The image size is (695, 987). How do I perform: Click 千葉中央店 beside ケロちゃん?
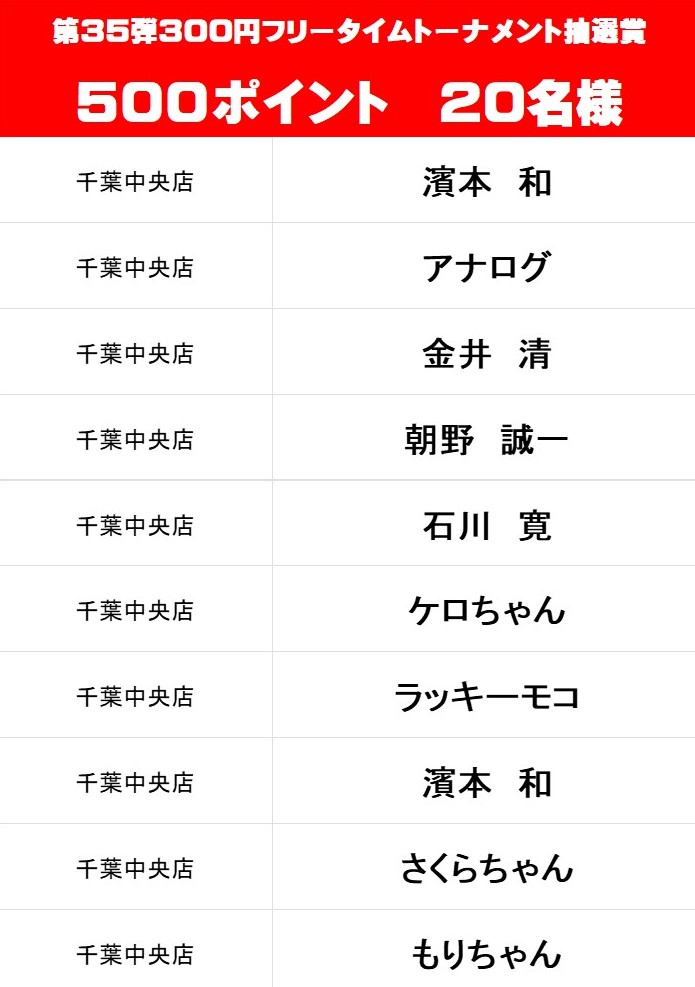pos(135,611)
